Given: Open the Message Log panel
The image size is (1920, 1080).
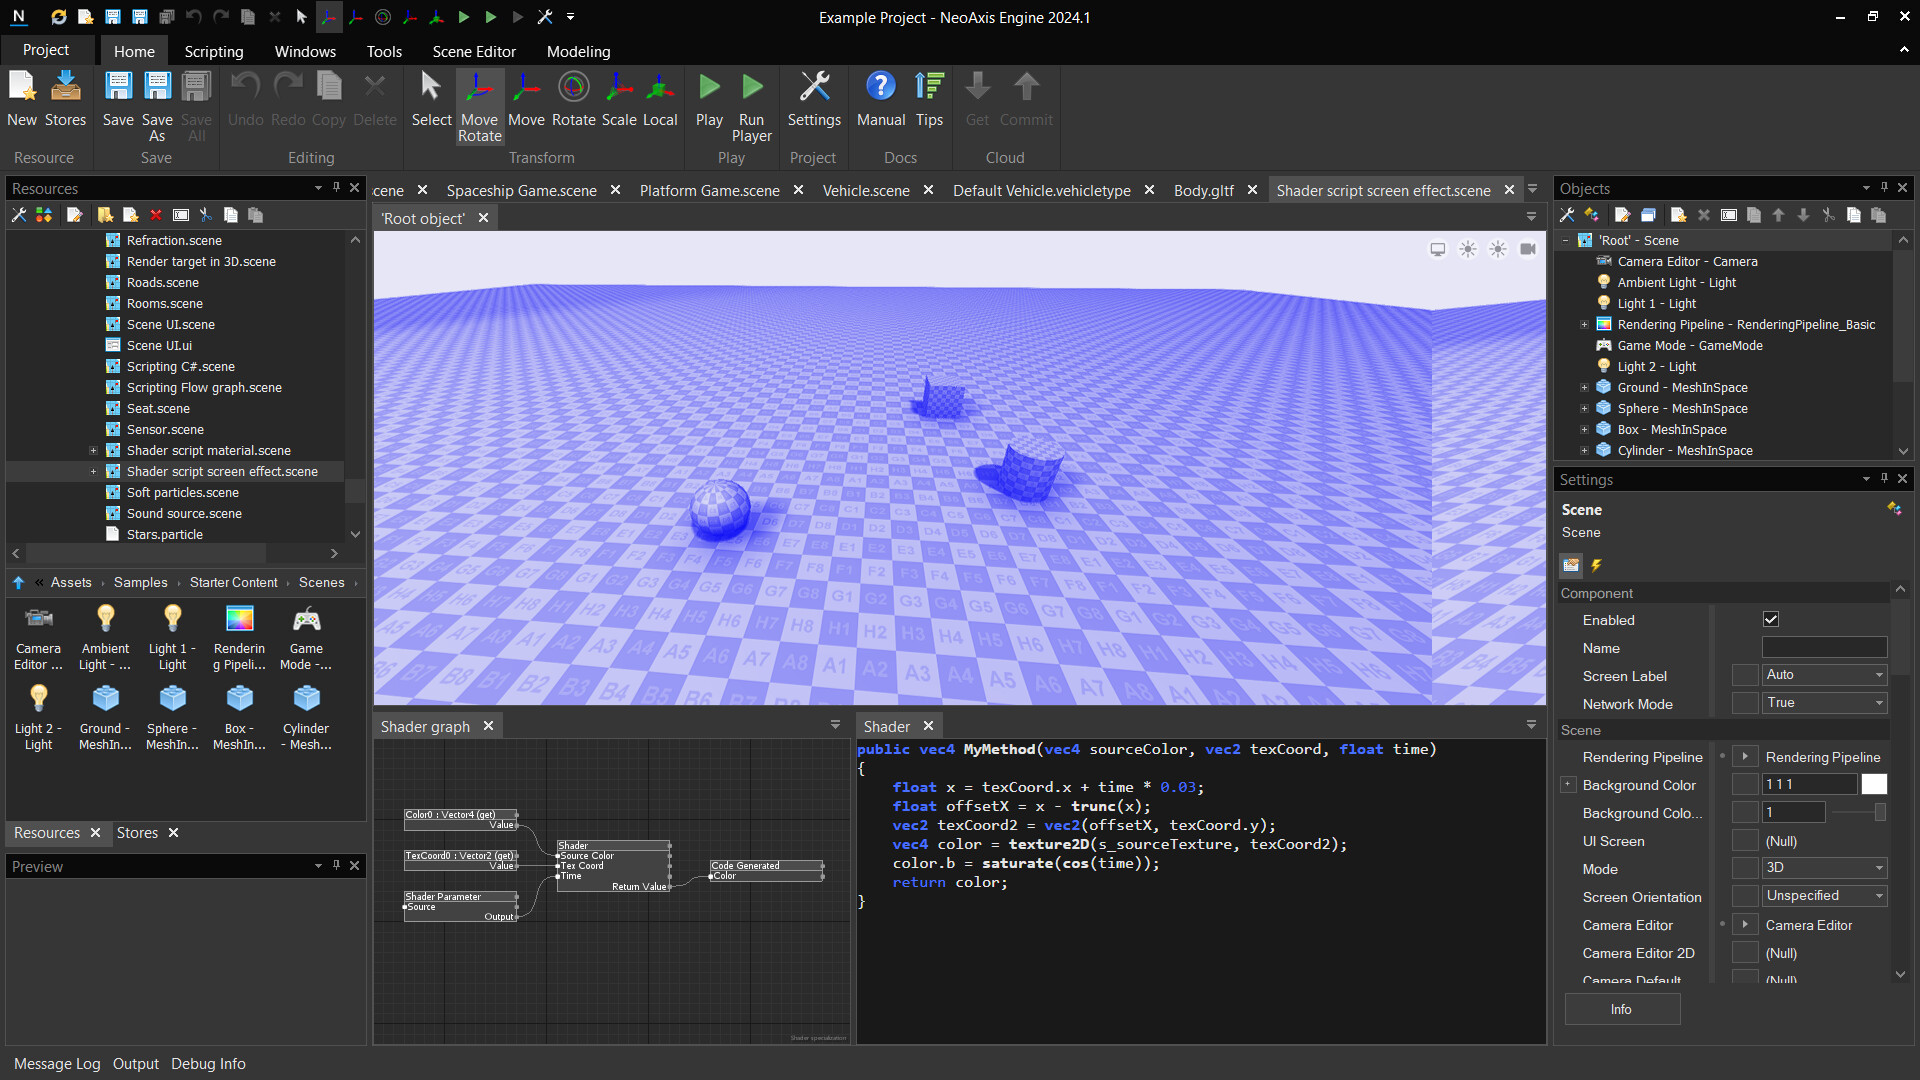Looking at the screenshot, I should [x=57, y=1064].
